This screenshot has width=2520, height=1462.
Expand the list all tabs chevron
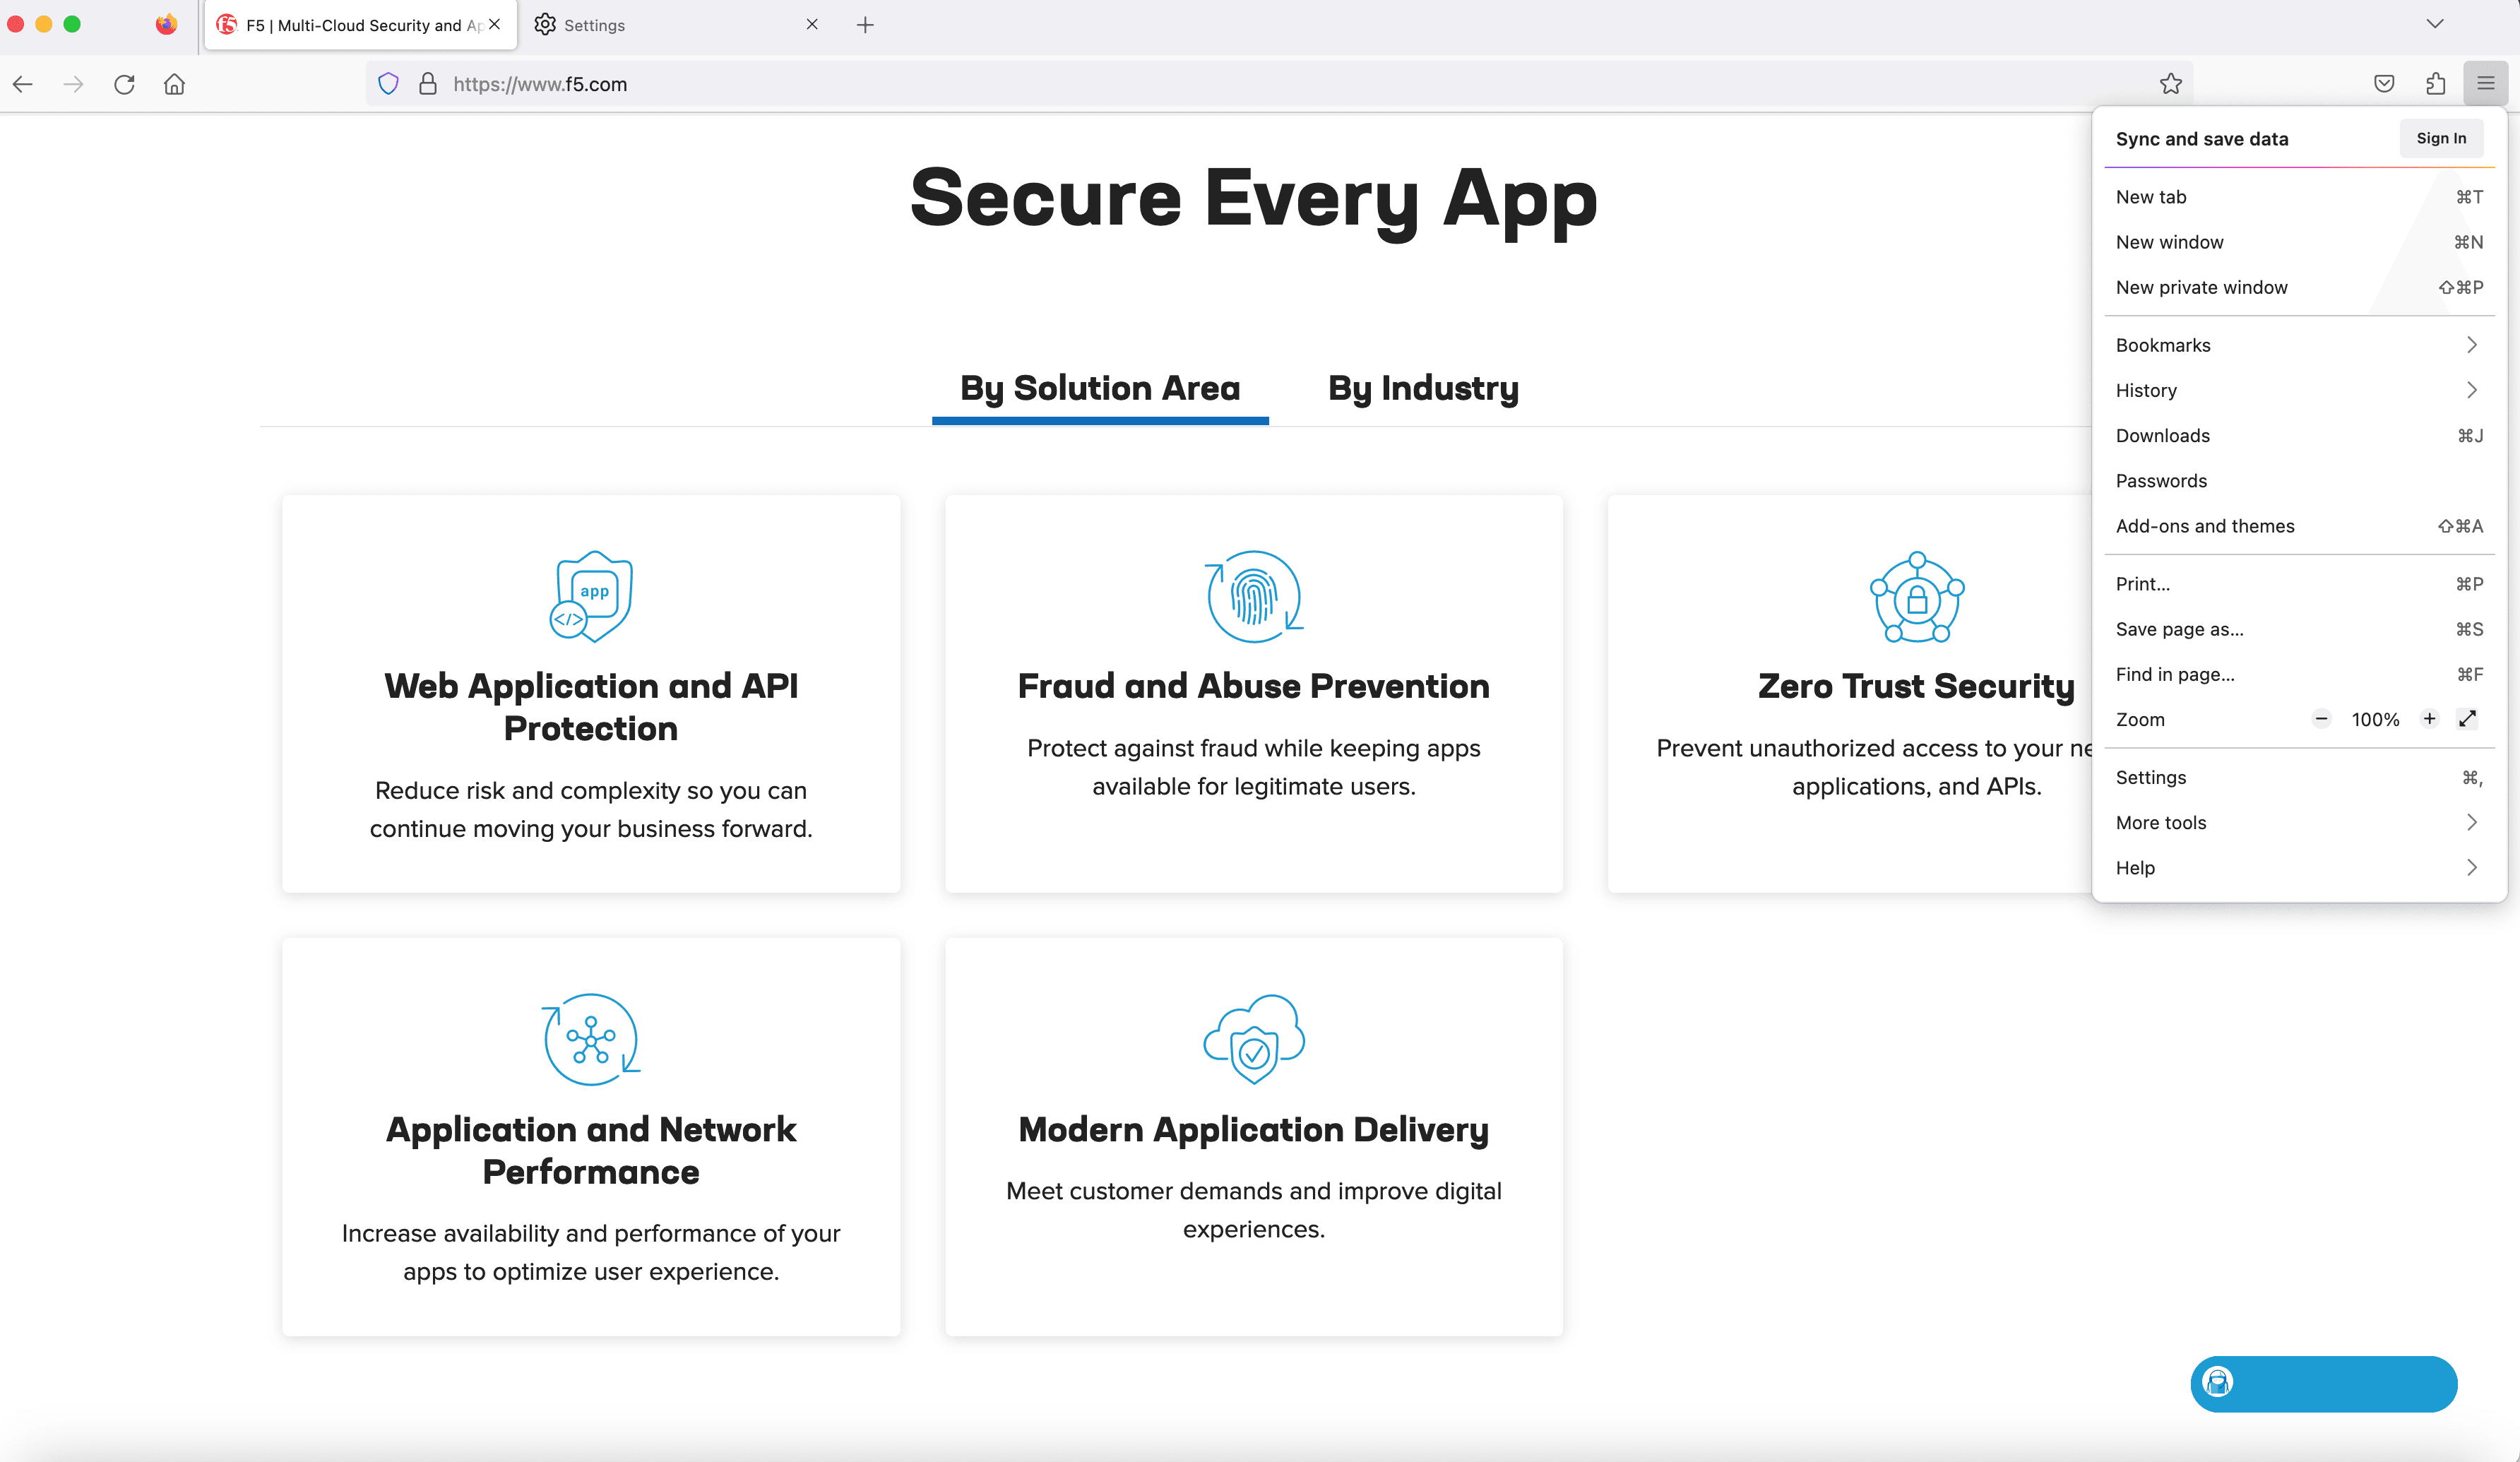[2435, 24]
